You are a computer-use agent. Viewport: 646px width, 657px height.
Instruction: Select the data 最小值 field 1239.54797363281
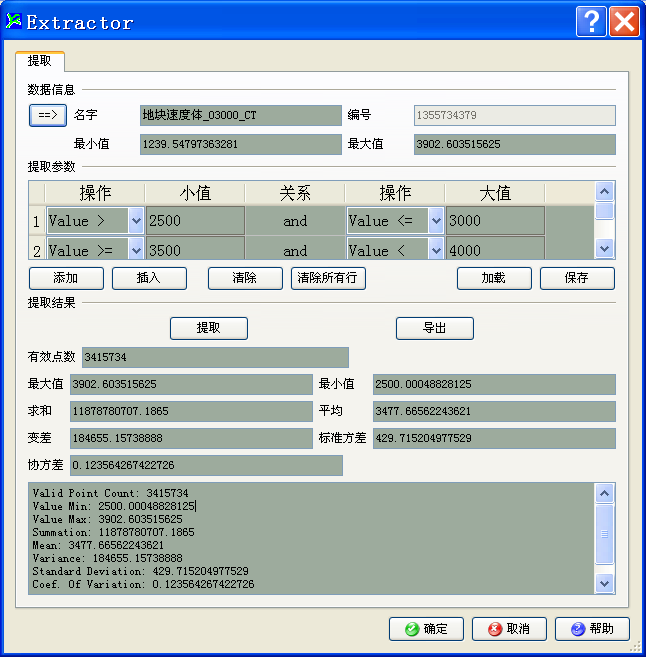tap(240, 144)
